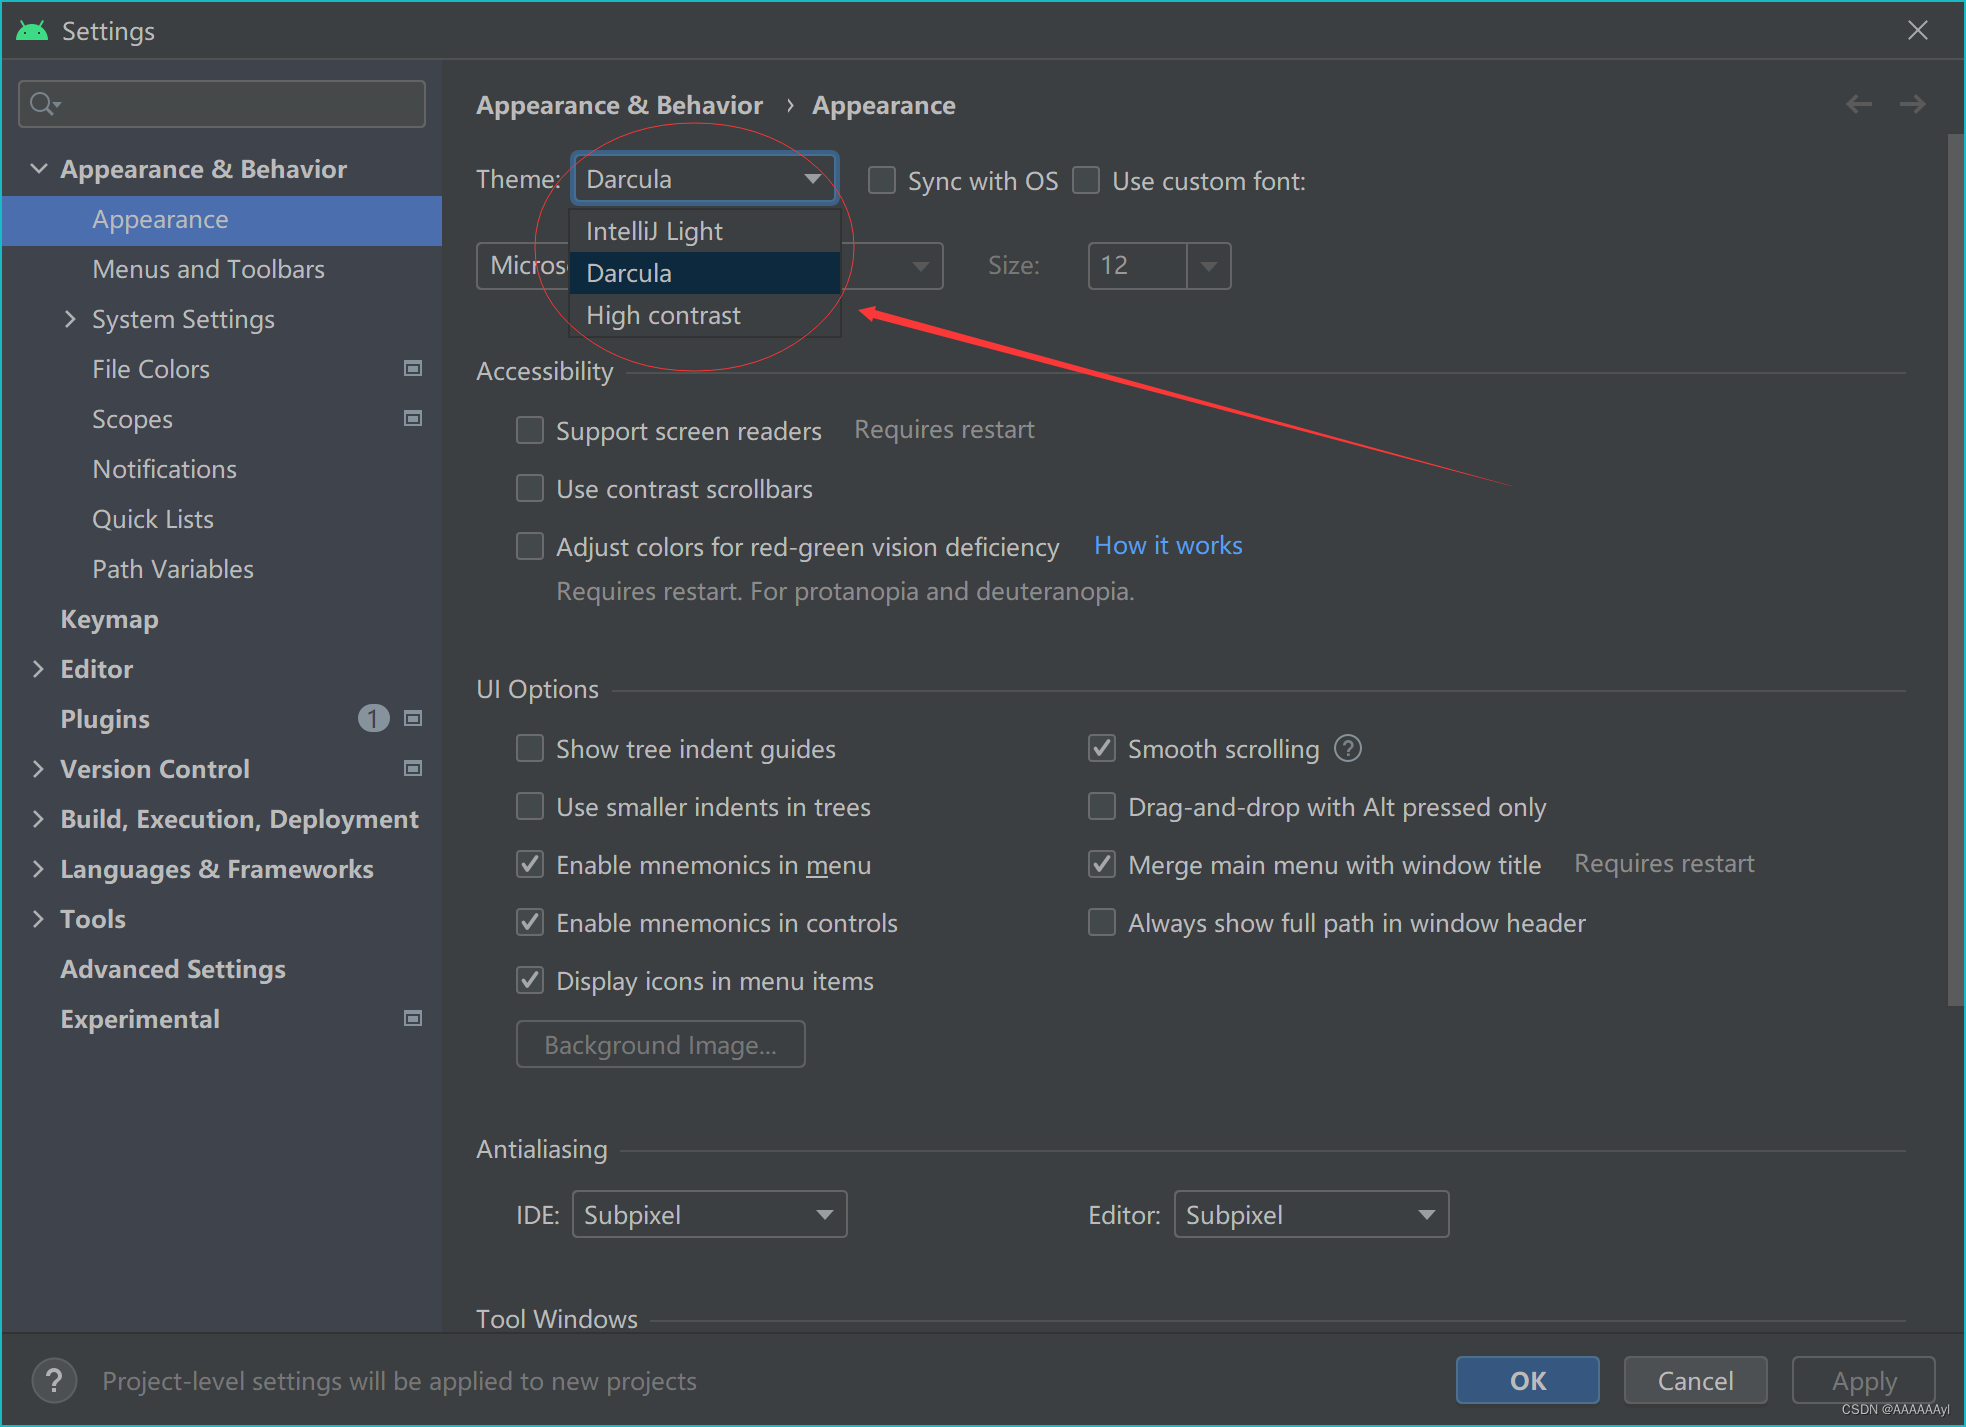Click the File Colors save icon
This screenshot has height=1427, width=1966.
(412, 368)
